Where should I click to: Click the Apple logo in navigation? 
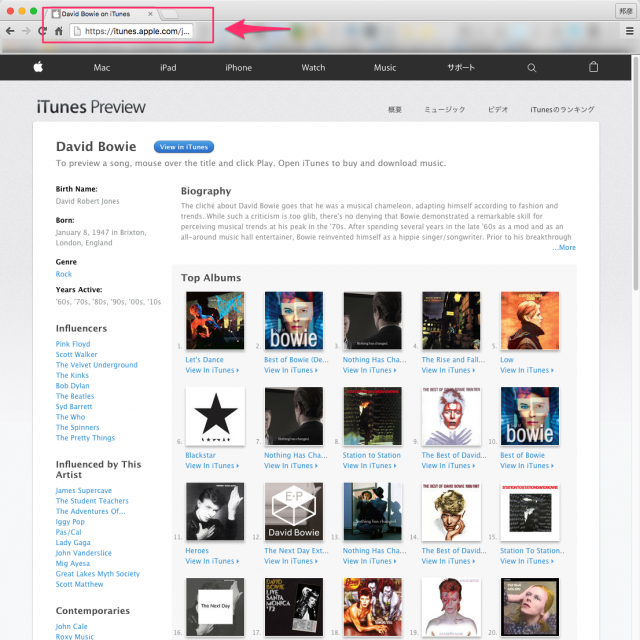(x=38, y=67)
